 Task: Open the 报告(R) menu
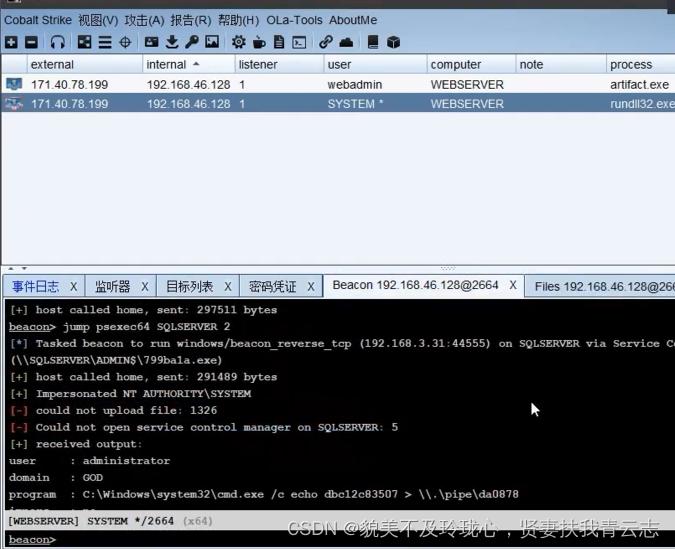click(191, 20)
